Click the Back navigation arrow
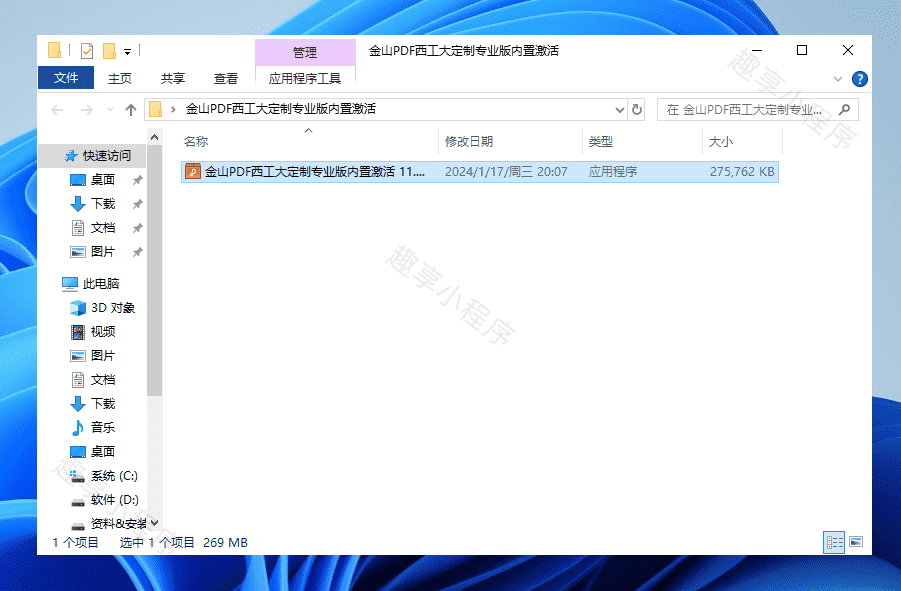 click(x=57, y=110)
